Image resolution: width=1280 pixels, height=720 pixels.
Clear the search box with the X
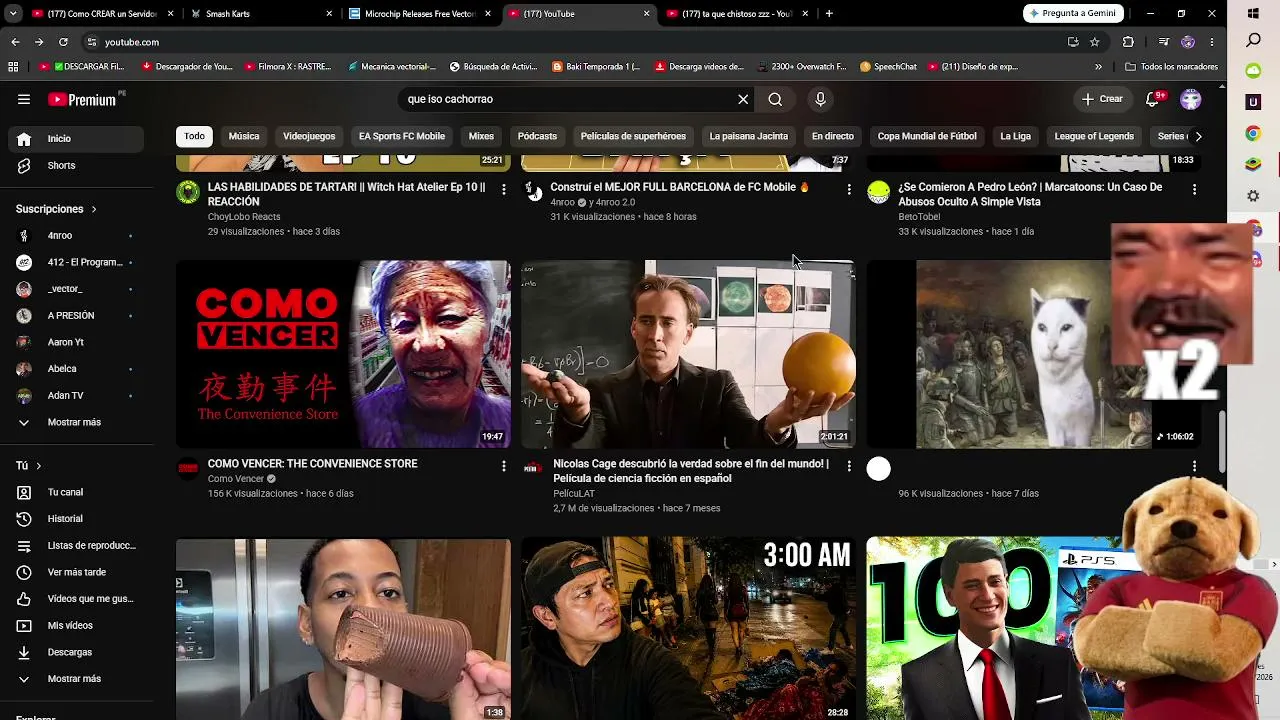pyautogui.click(x=743, y=99)
